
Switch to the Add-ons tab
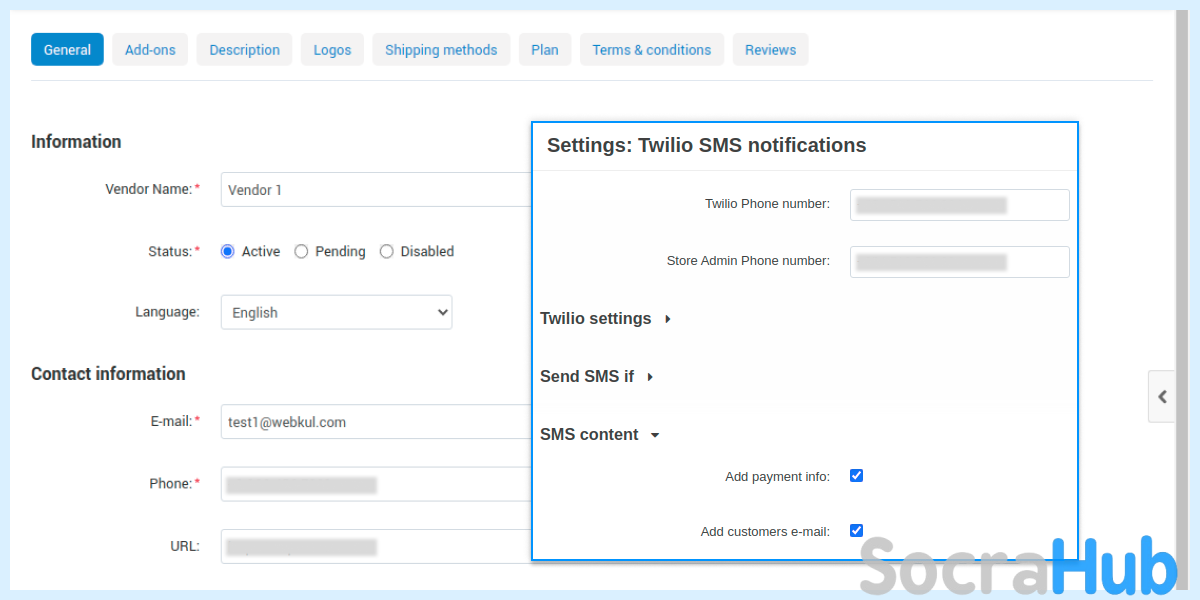[x=150, y=50]
